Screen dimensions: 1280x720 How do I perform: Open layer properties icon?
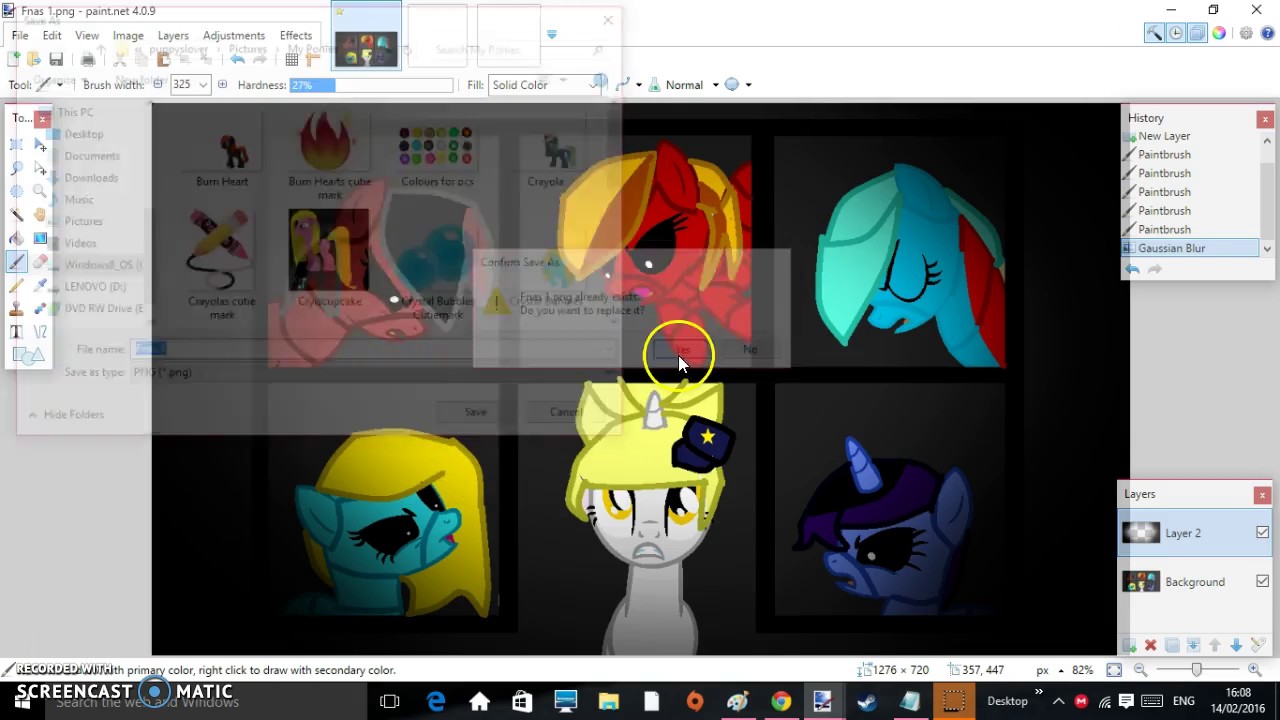click(1258, 646)
